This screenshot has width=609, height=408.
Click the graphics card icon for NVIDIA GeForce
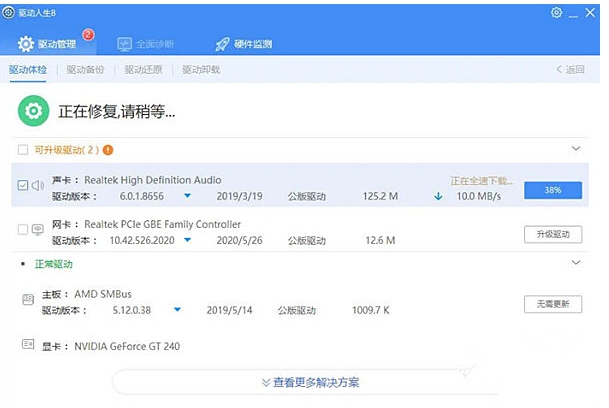28,344
